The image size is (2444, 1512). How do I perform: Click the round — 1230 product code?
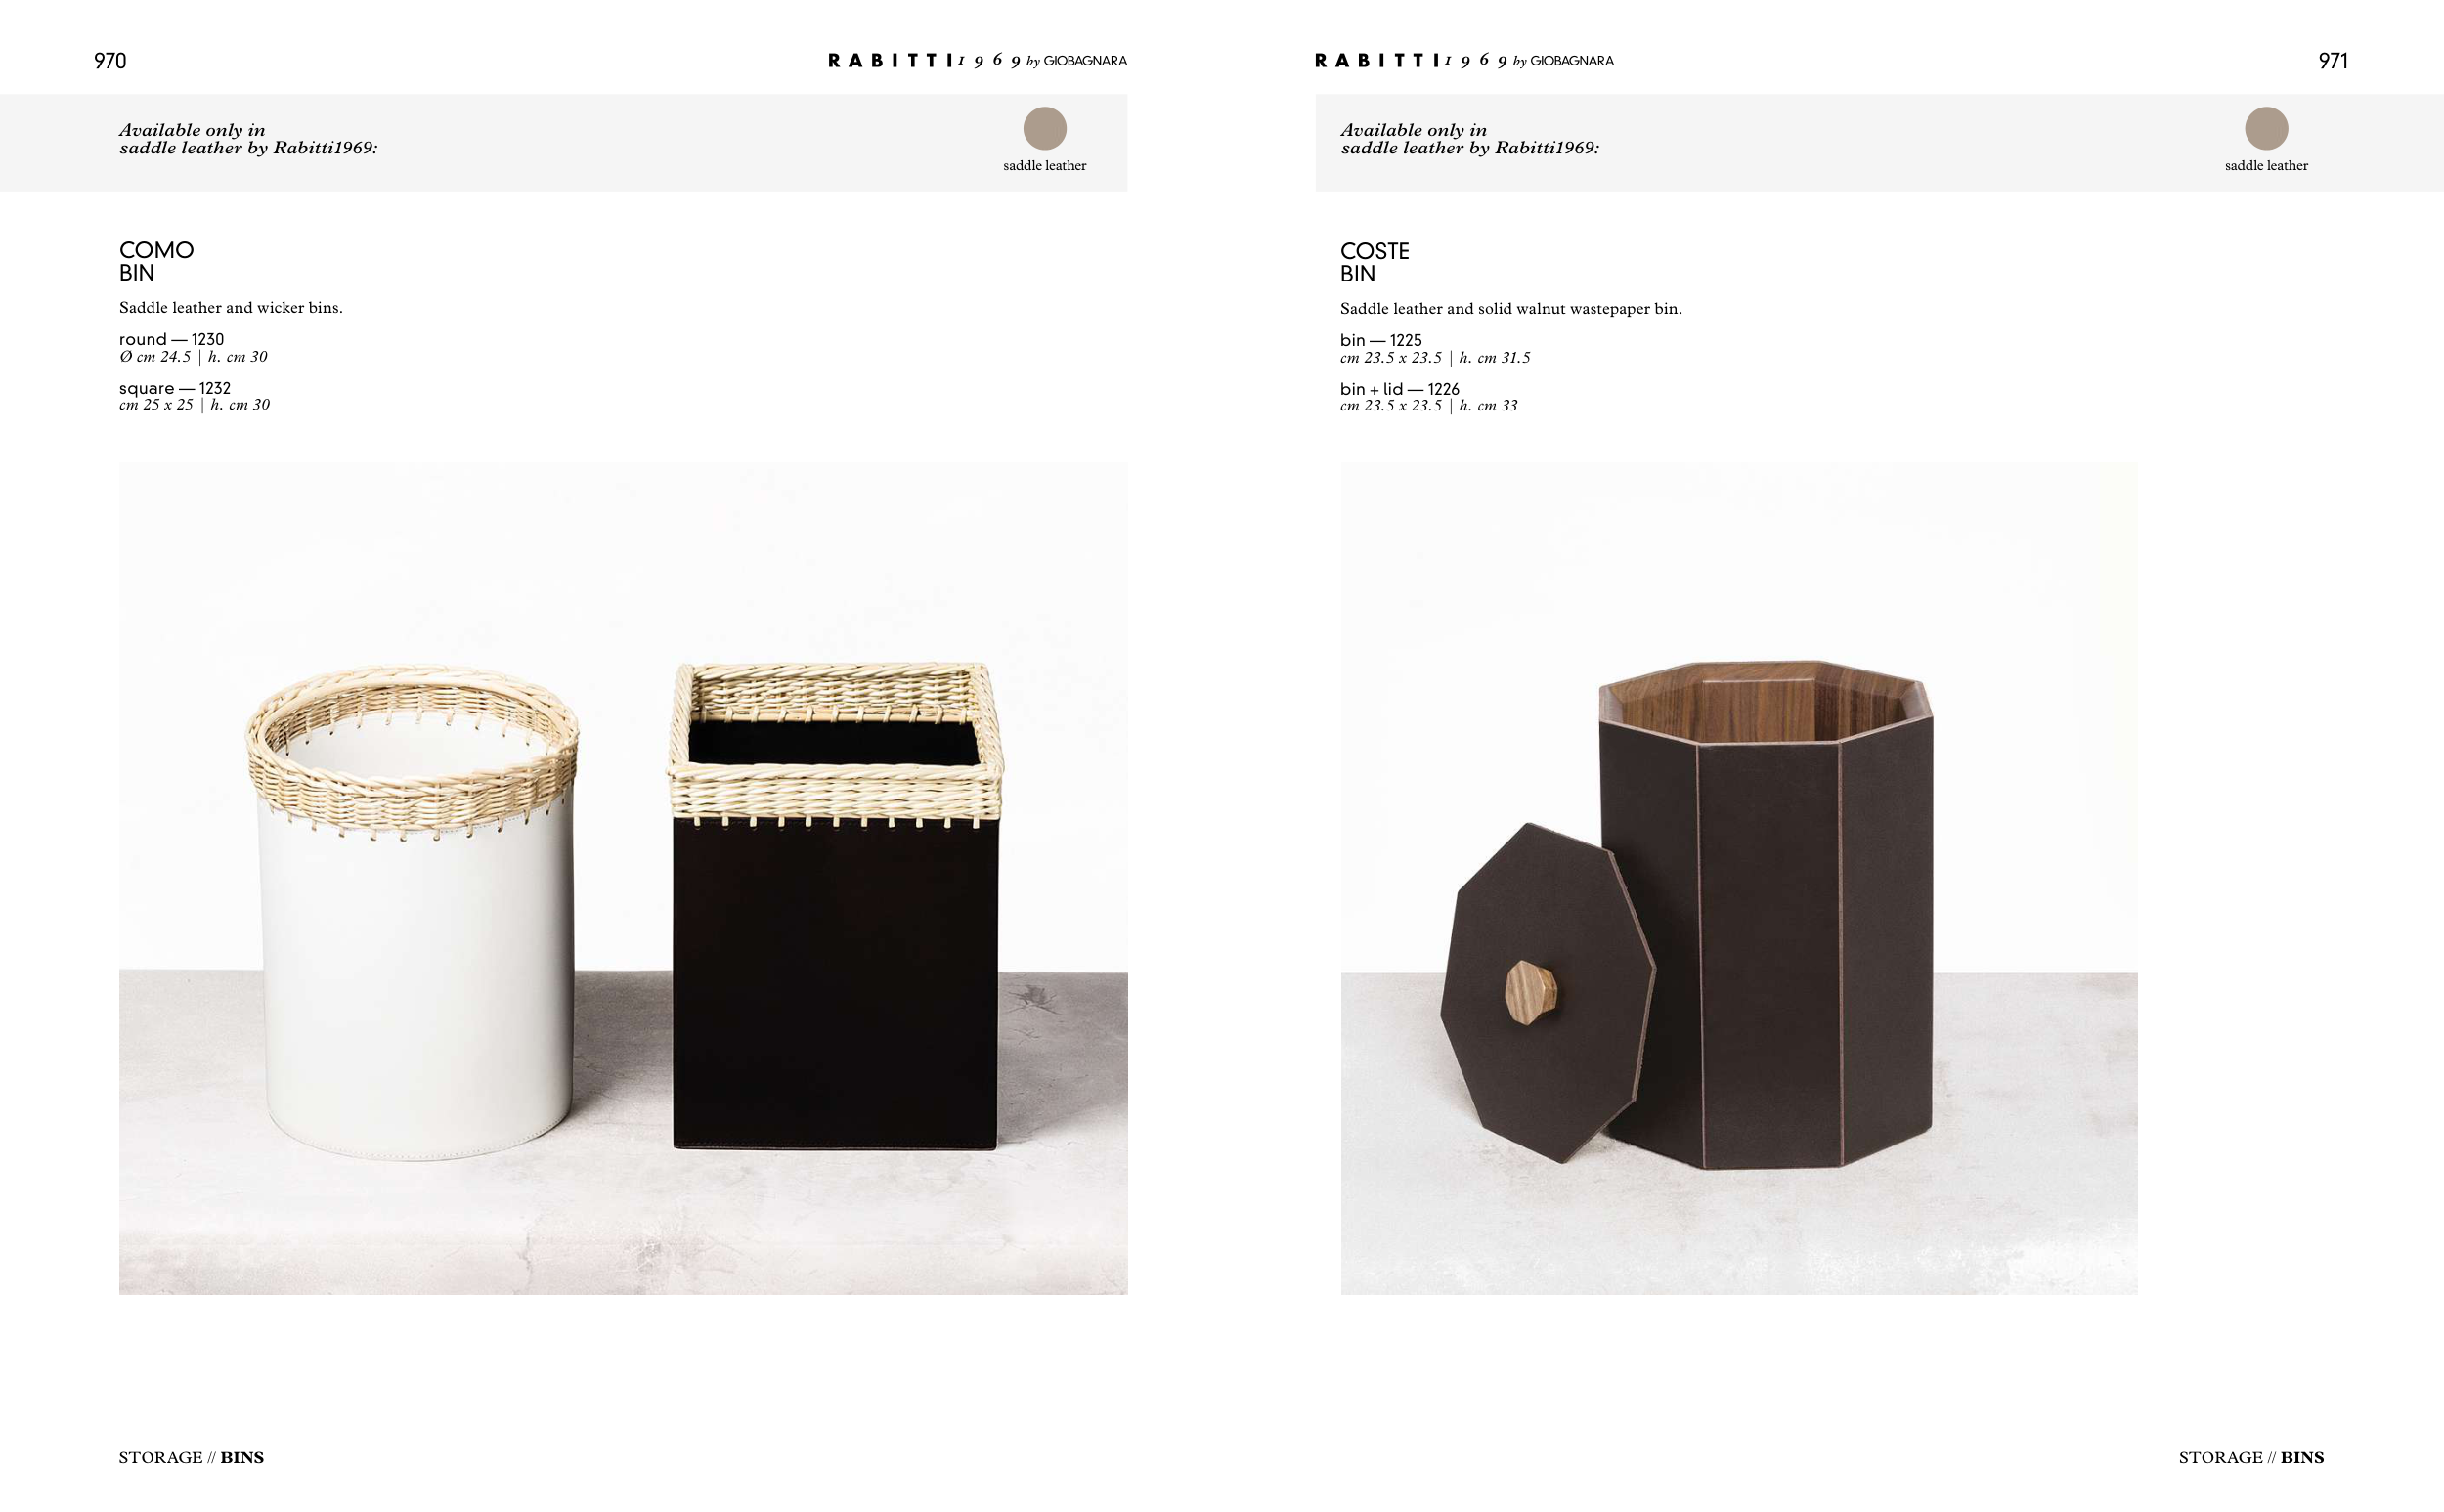click(171, 339)
